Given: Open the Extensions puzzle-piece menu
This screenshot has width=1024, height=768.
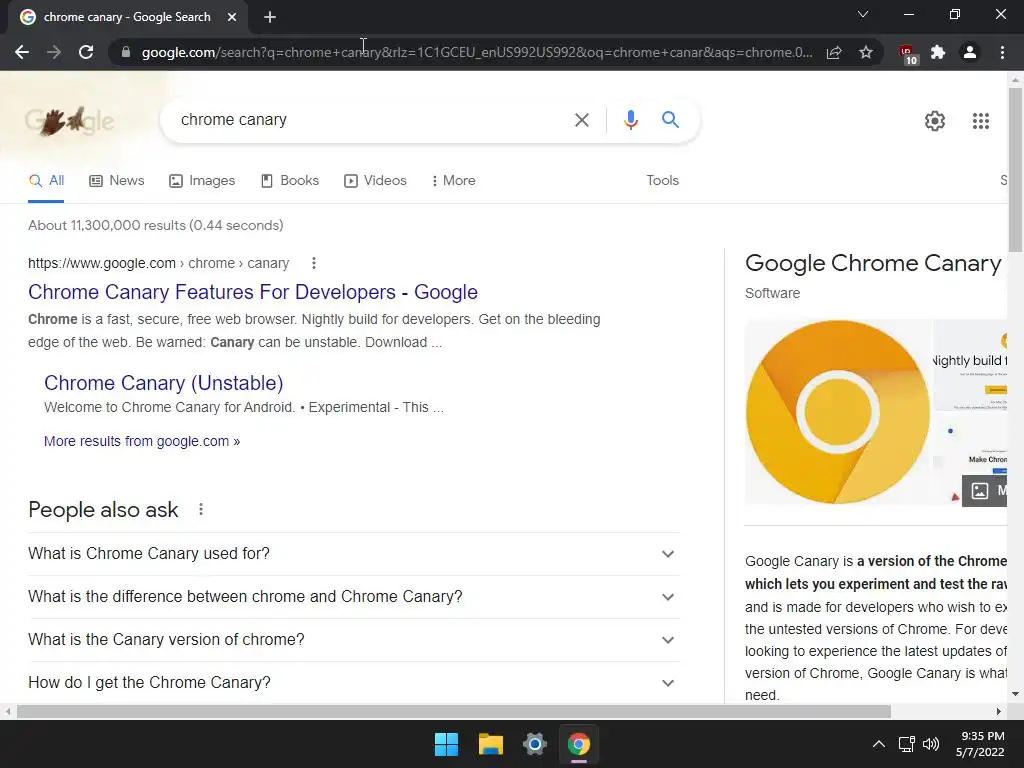Looking at the screenshot, I should click(938, 52).
